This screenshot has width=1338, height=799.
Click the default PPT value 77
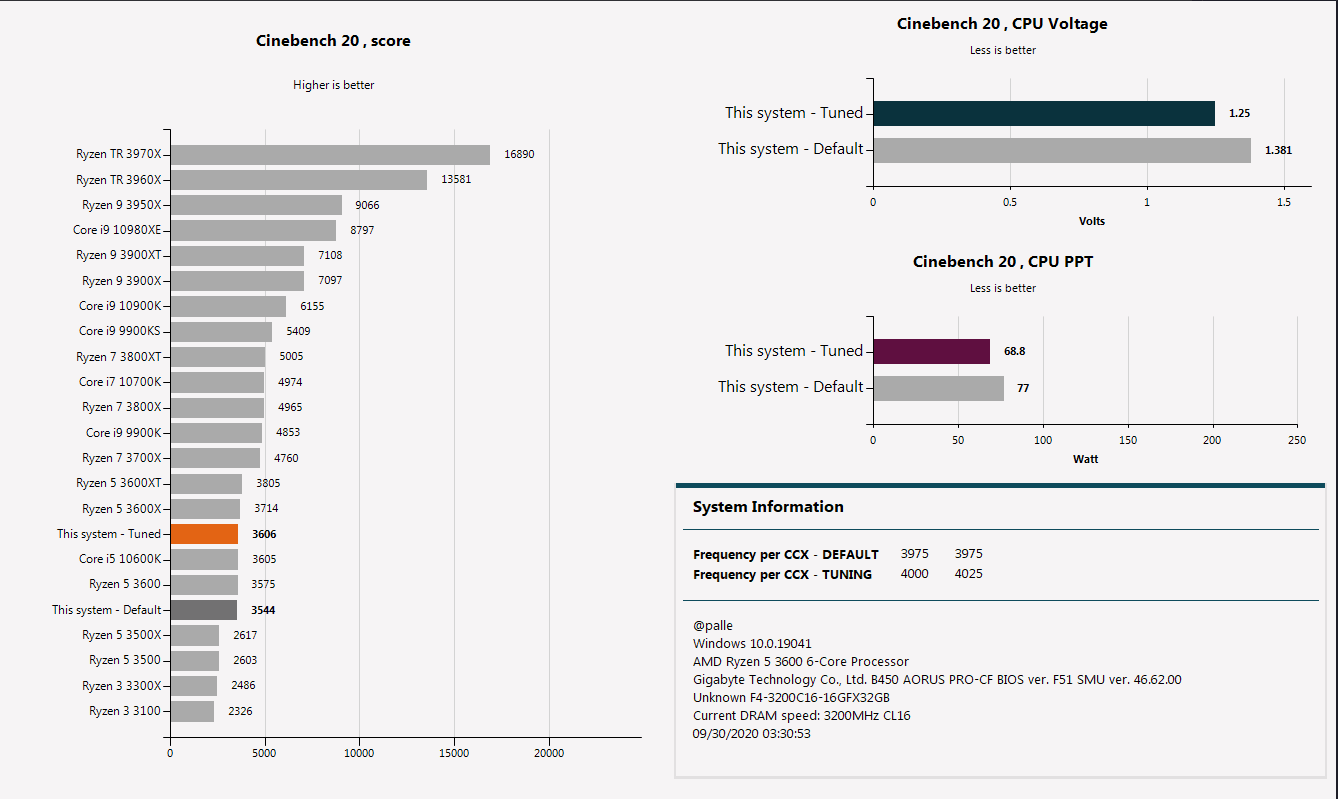pos(1023,388)
